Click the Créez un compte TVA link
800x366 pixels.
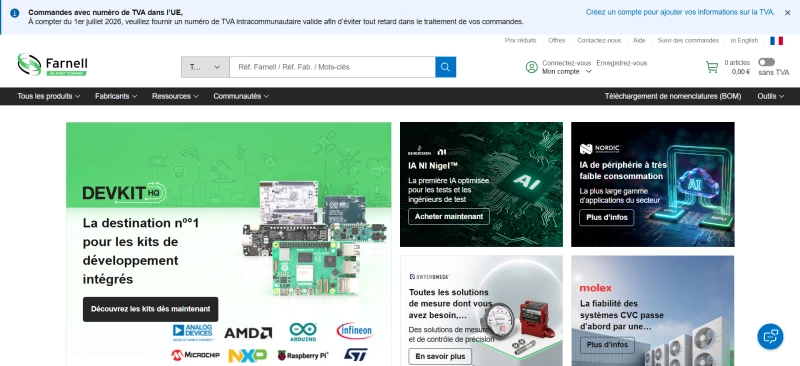[680, 12]
